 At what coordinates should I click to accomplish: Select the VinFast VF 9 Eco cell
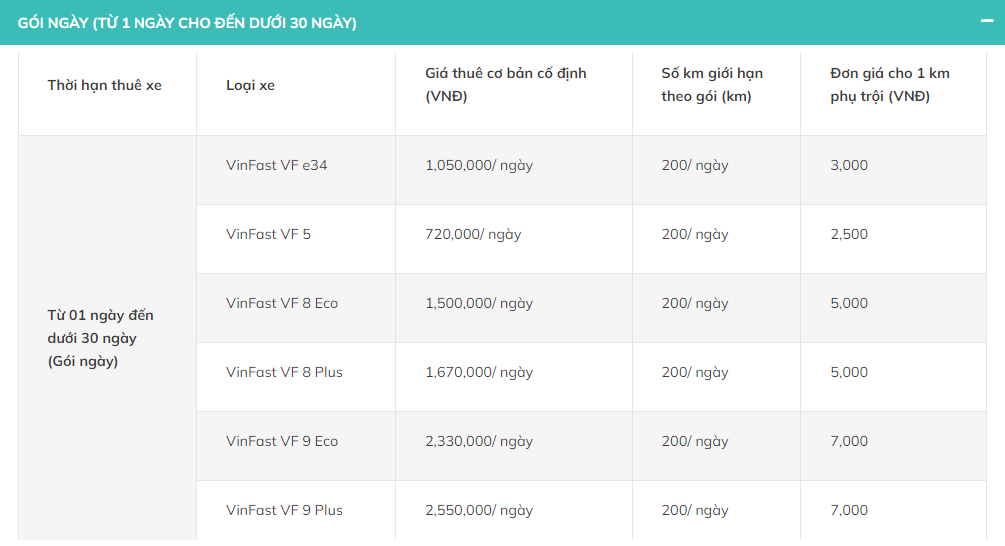282,441
